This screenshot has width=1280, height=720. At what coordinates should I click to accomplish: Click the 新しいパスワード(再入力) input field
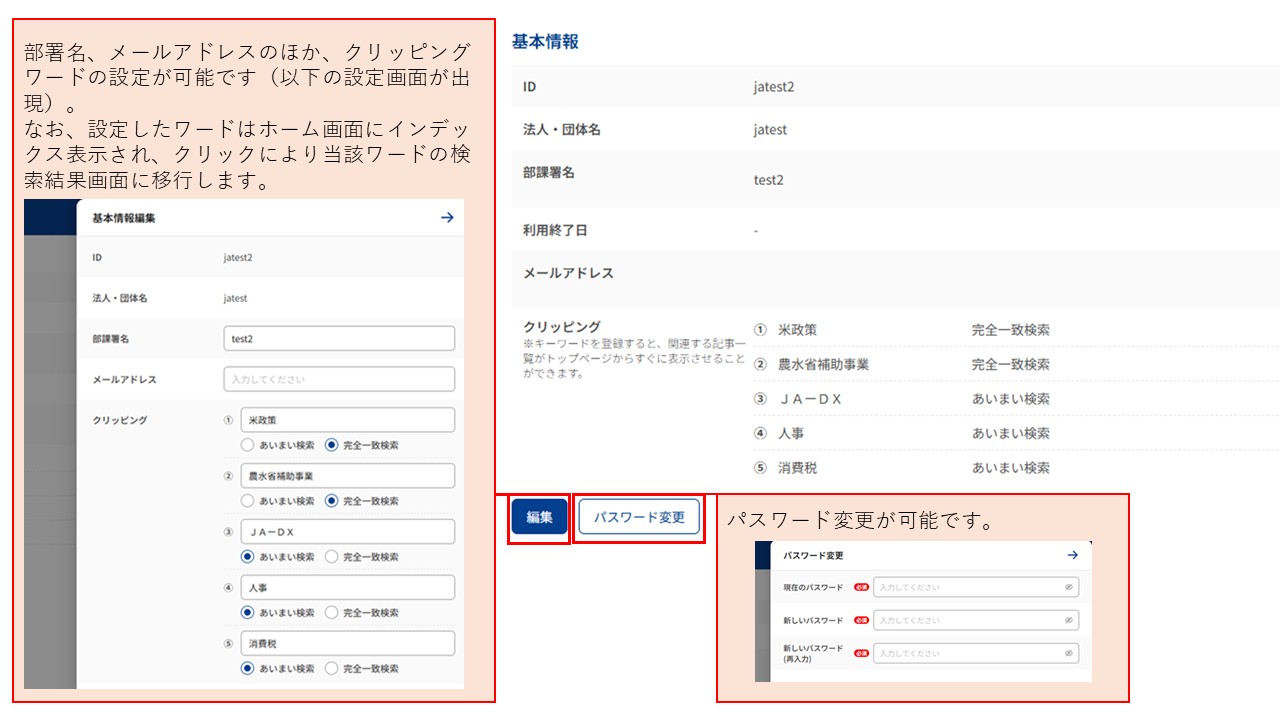[976, 653]
